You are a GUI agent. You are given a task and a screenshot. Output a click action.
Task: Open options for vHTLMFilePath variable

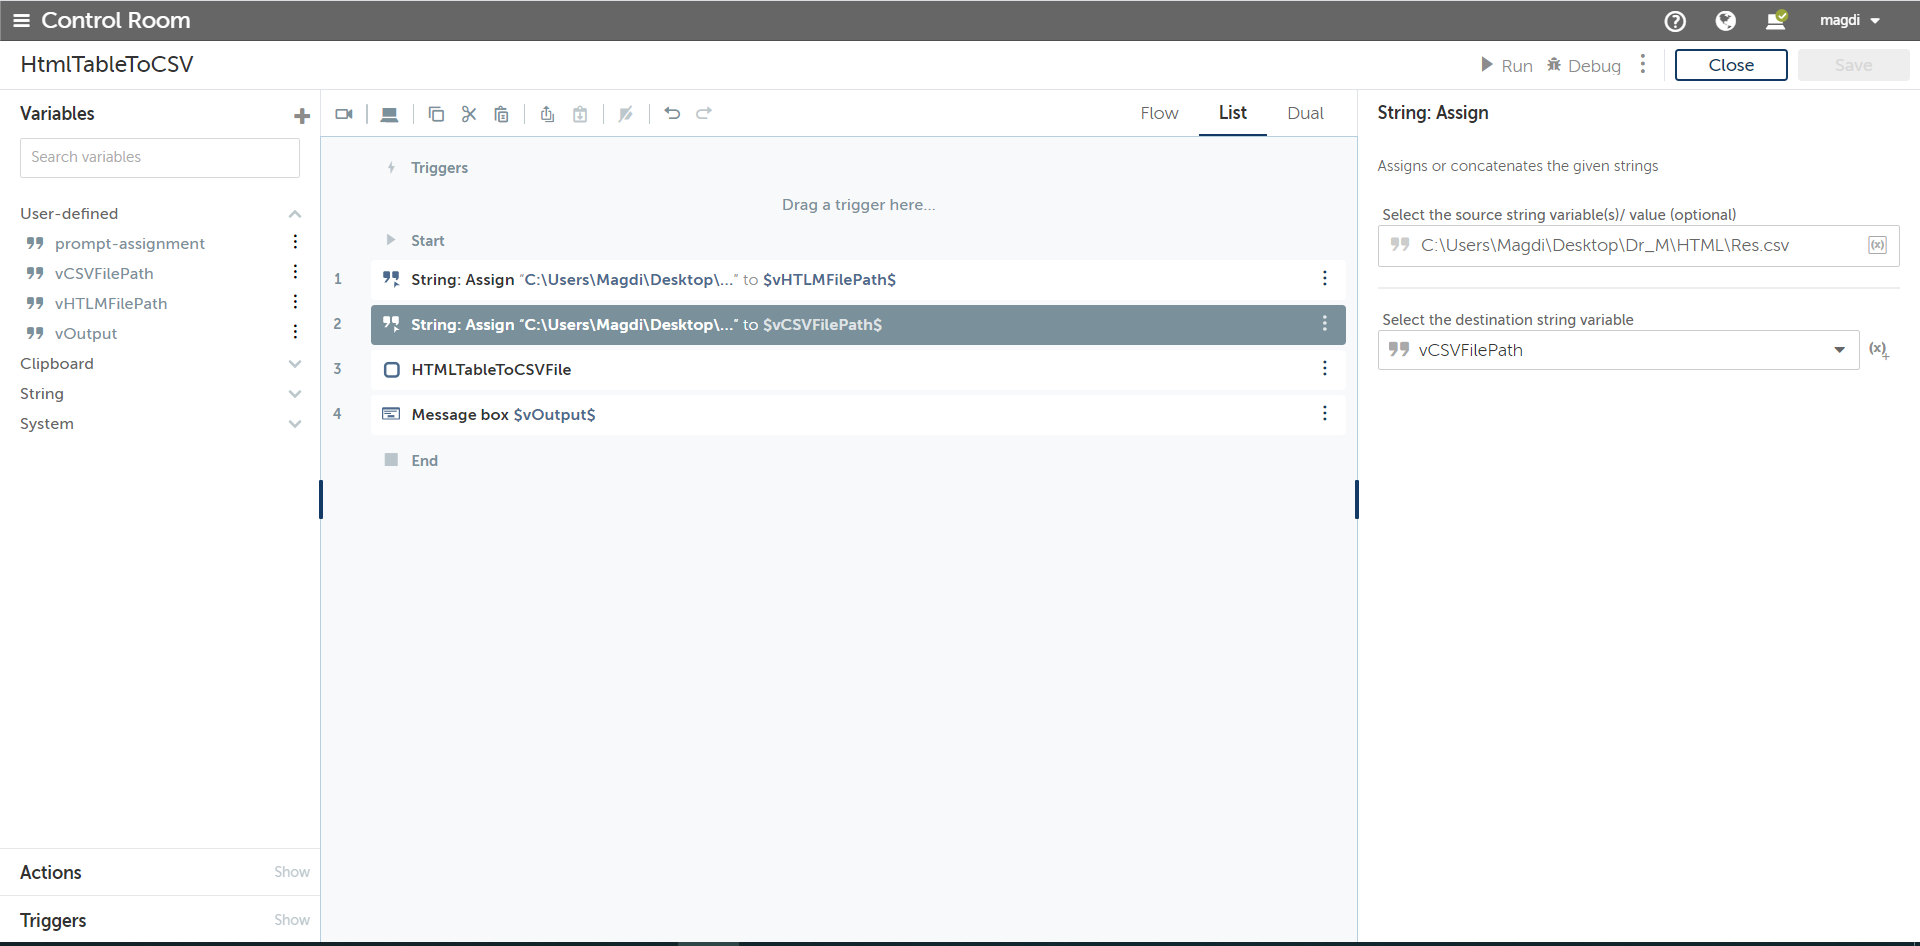point(295,302)
